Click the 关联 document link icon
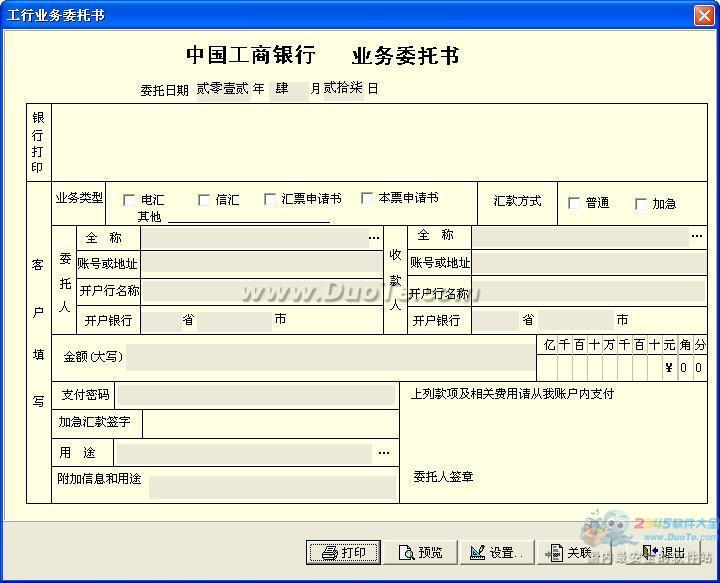 [x=555, y=553]
